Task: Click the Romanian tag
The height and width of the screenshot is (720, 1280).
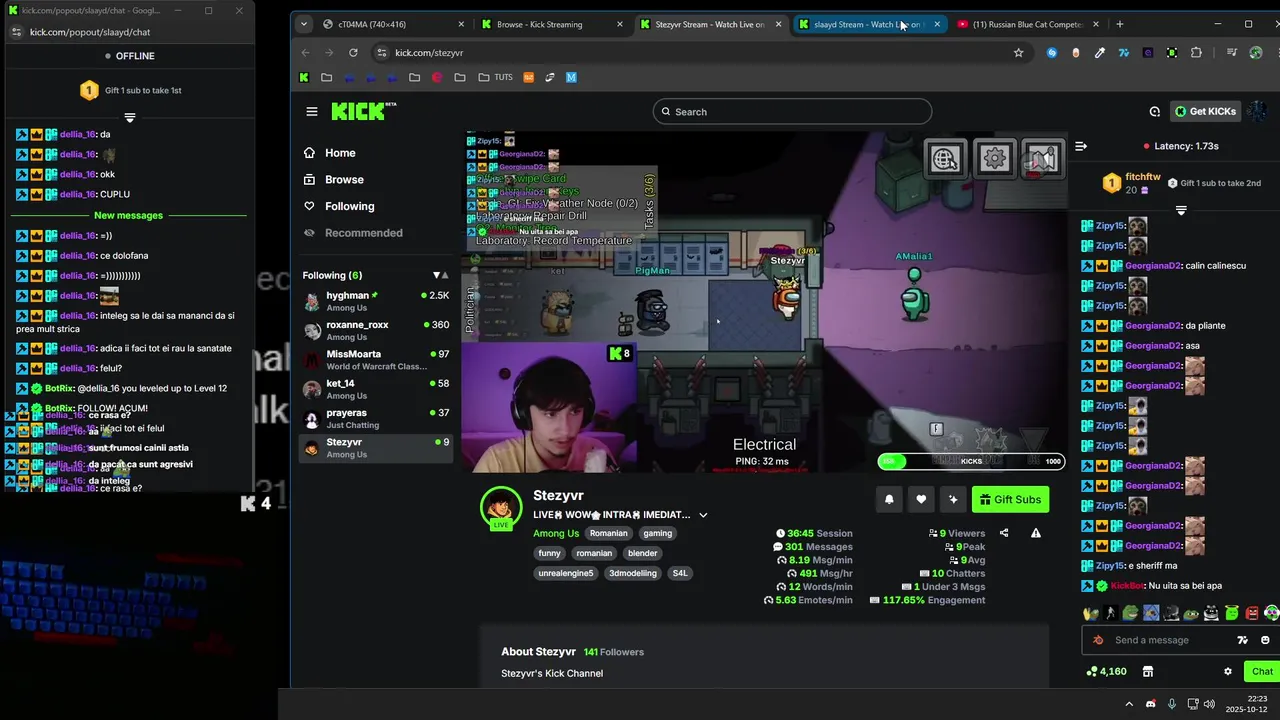Action: [608, 533]
